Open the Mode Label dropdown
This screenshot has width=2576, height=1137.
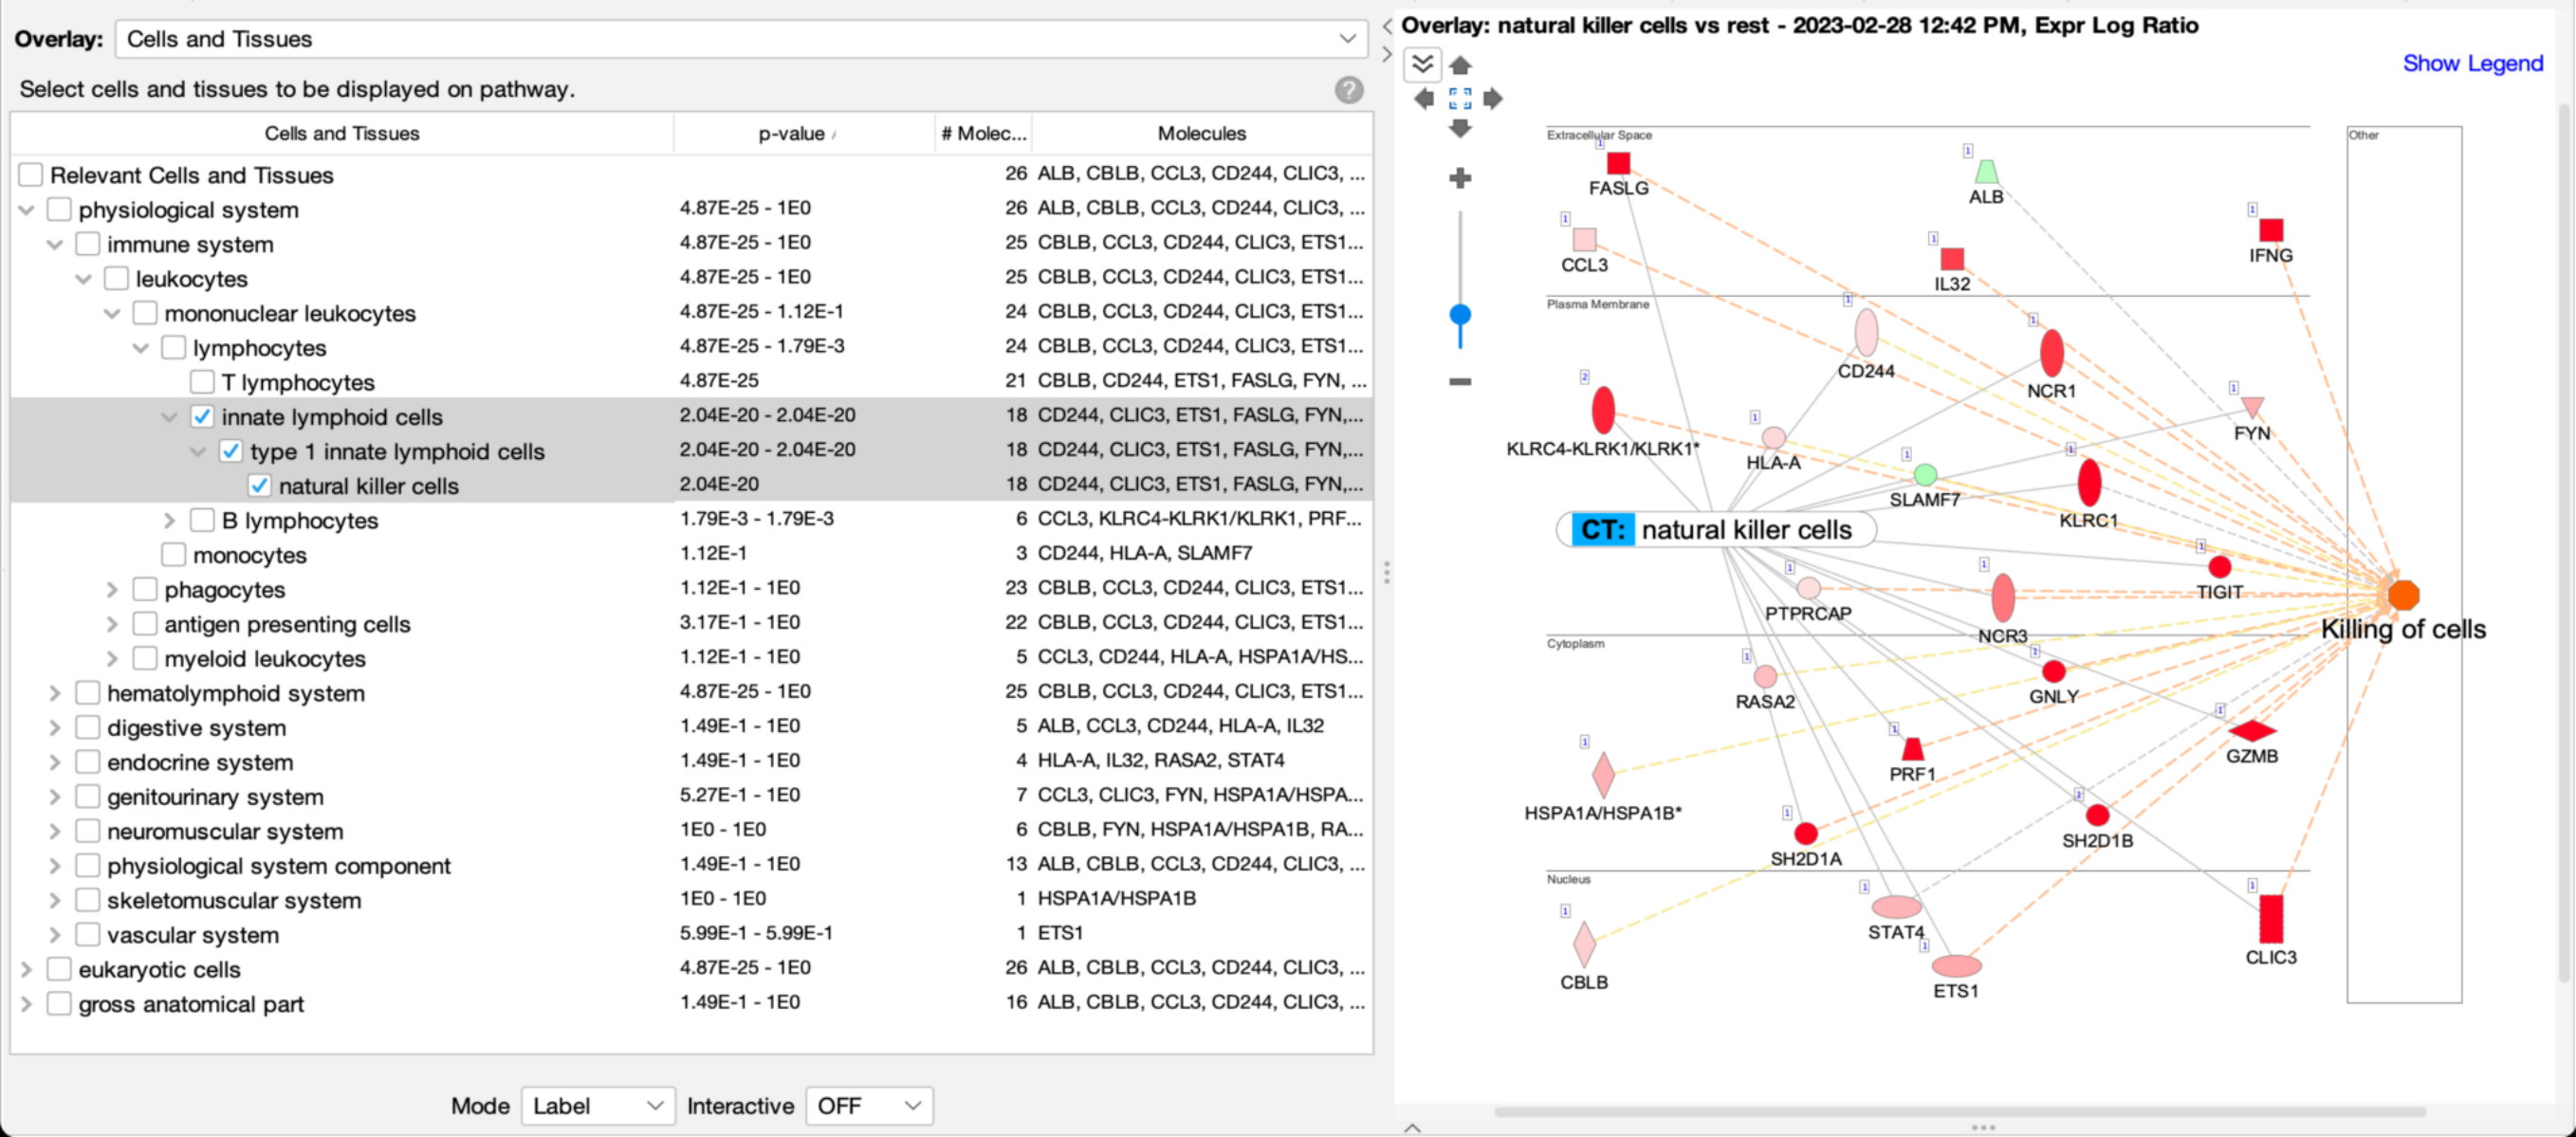click(x=598, y=1106)
